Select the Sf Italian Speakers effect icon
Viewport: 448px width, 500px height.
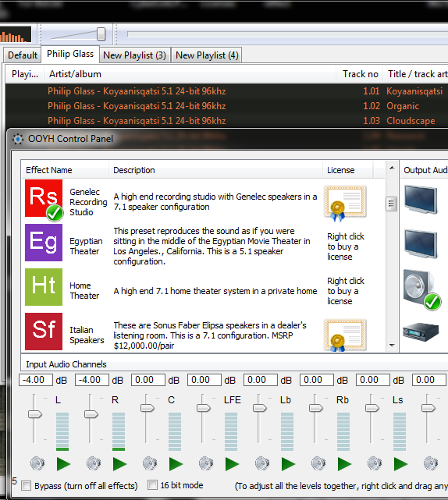tap(44, 331)
